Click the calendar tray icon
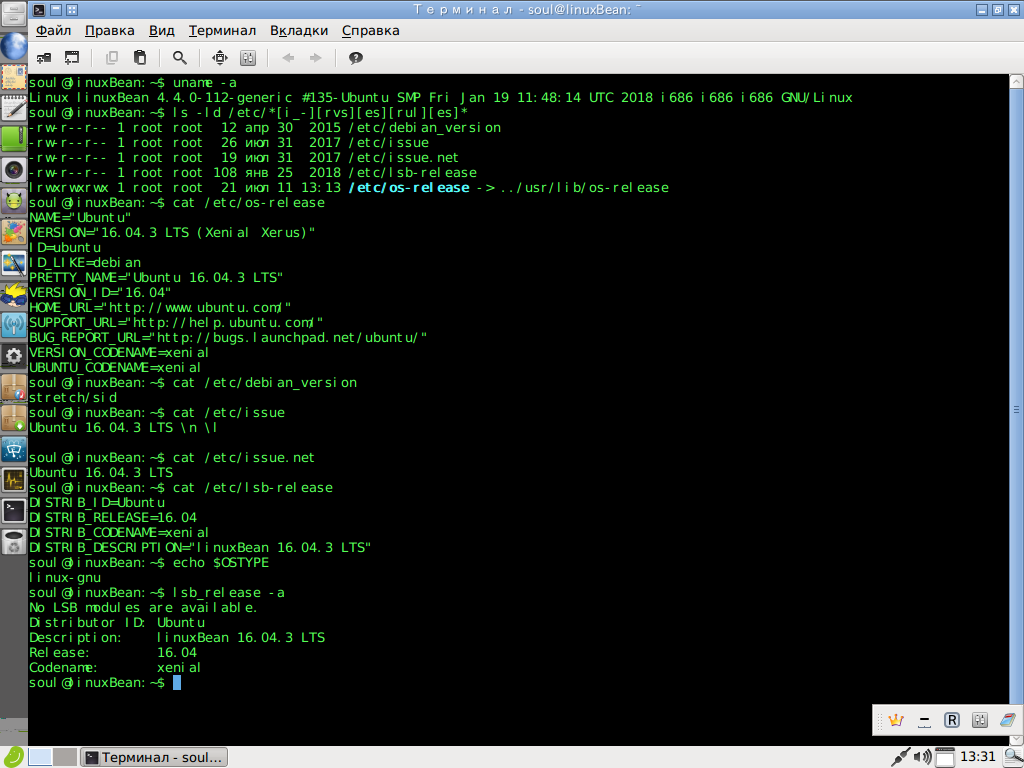Screen dimensions: 1024x768 tap(944, 757)
